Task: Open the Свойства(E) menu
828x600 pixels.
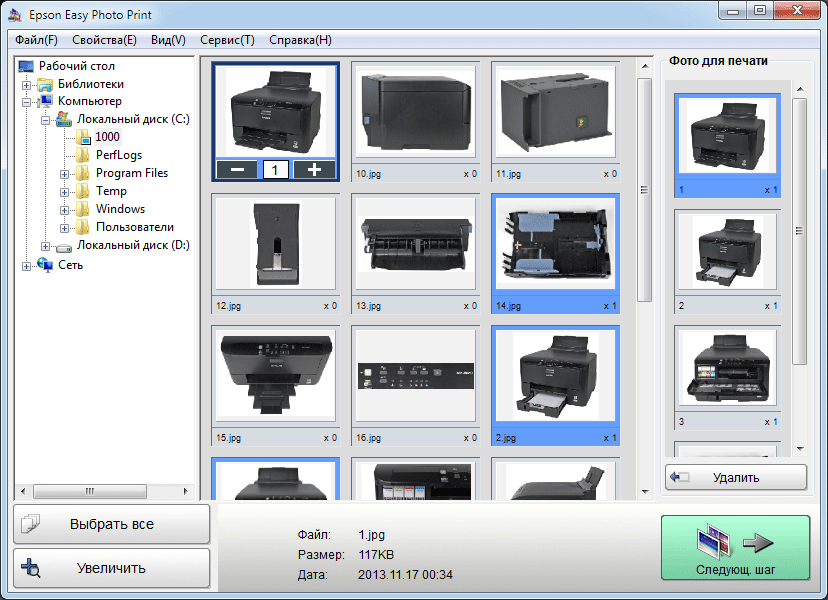Action: (x=104, y=40)
